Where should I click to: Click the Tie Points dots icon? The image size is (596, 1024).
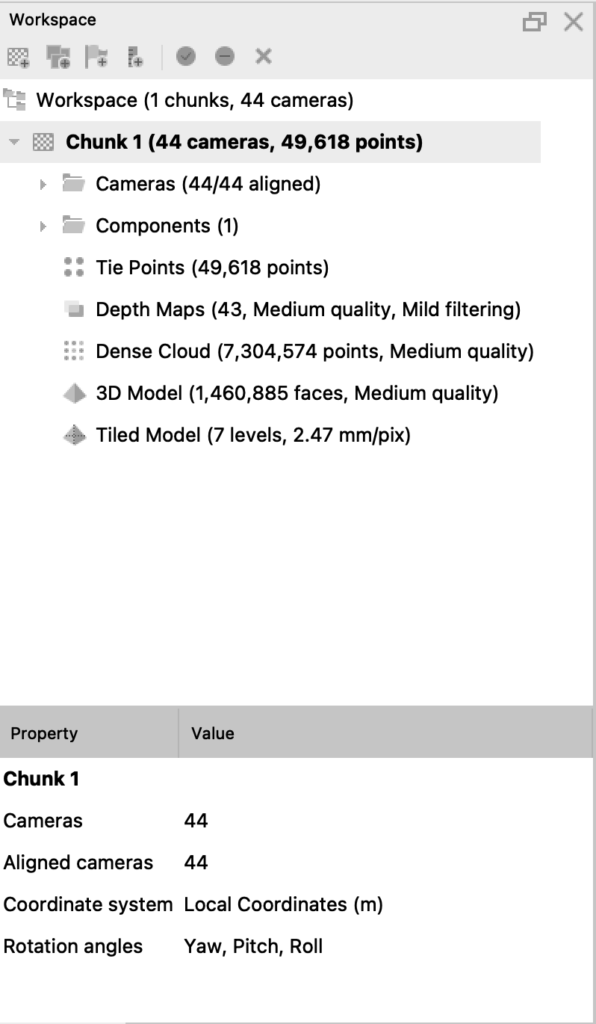tap(74, 267)
